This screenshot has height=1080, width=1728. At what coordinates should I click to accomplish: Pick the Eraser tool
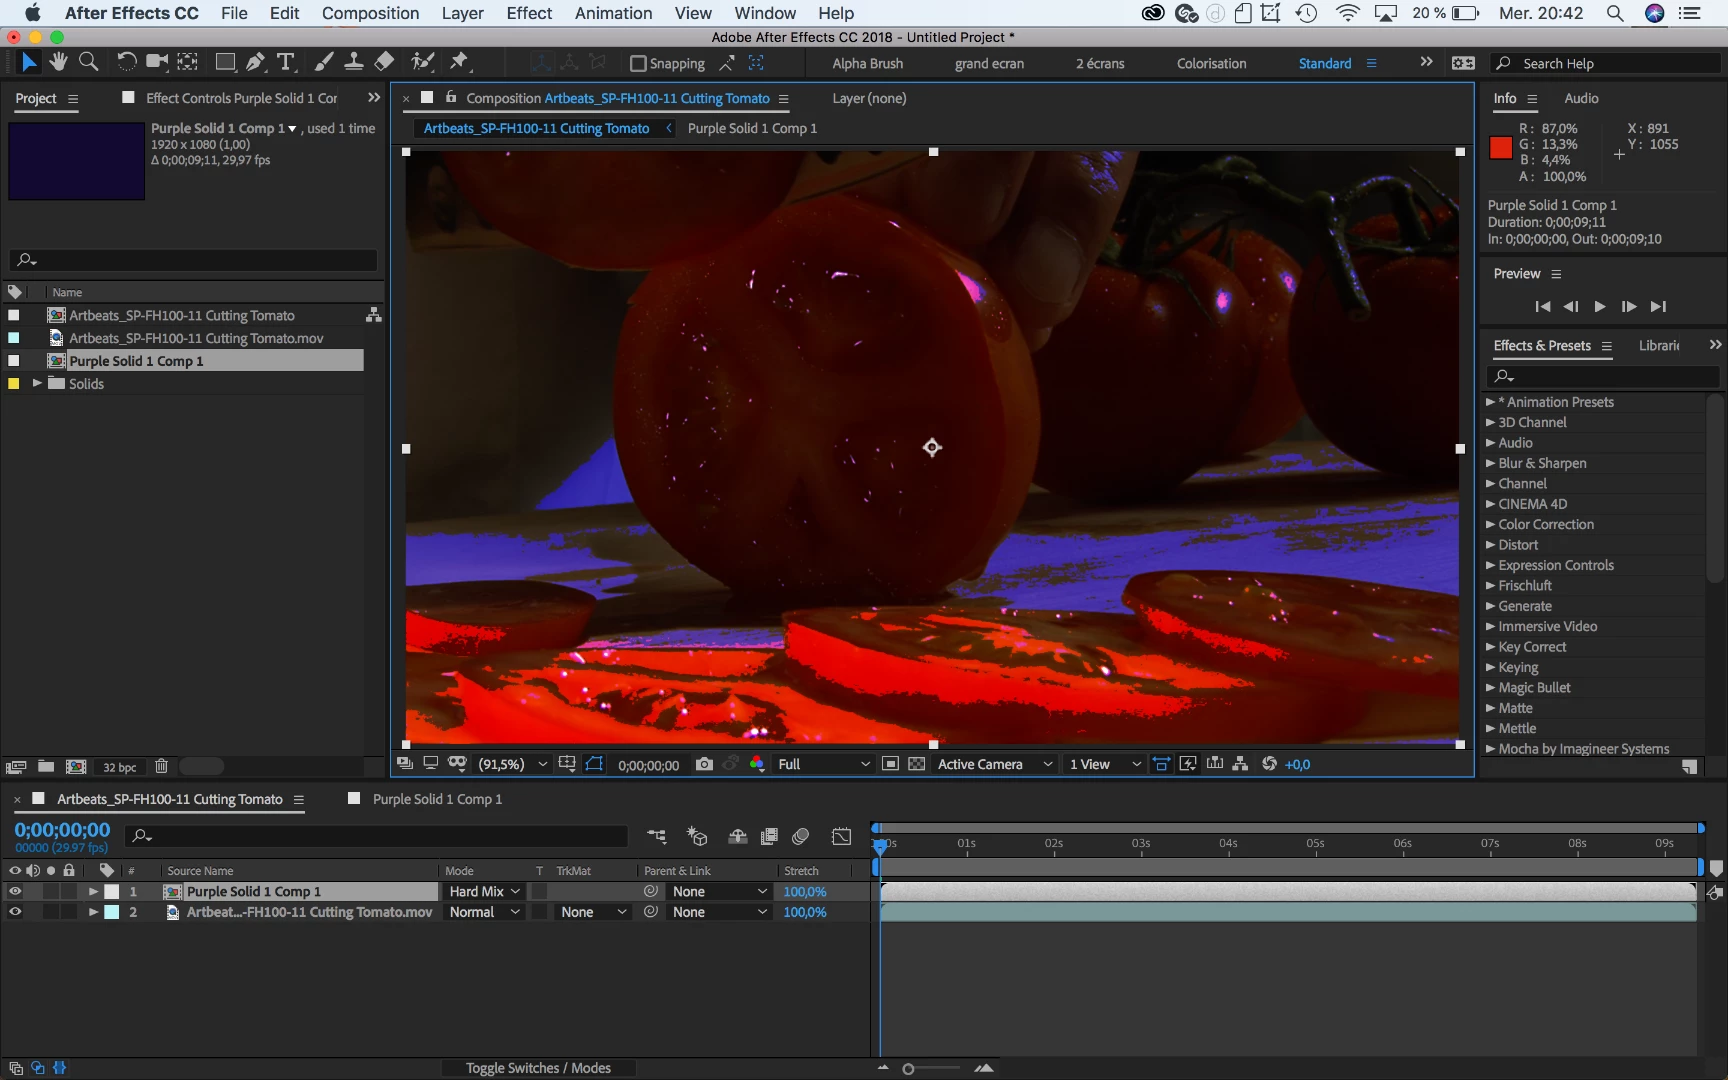coord(384,62)
